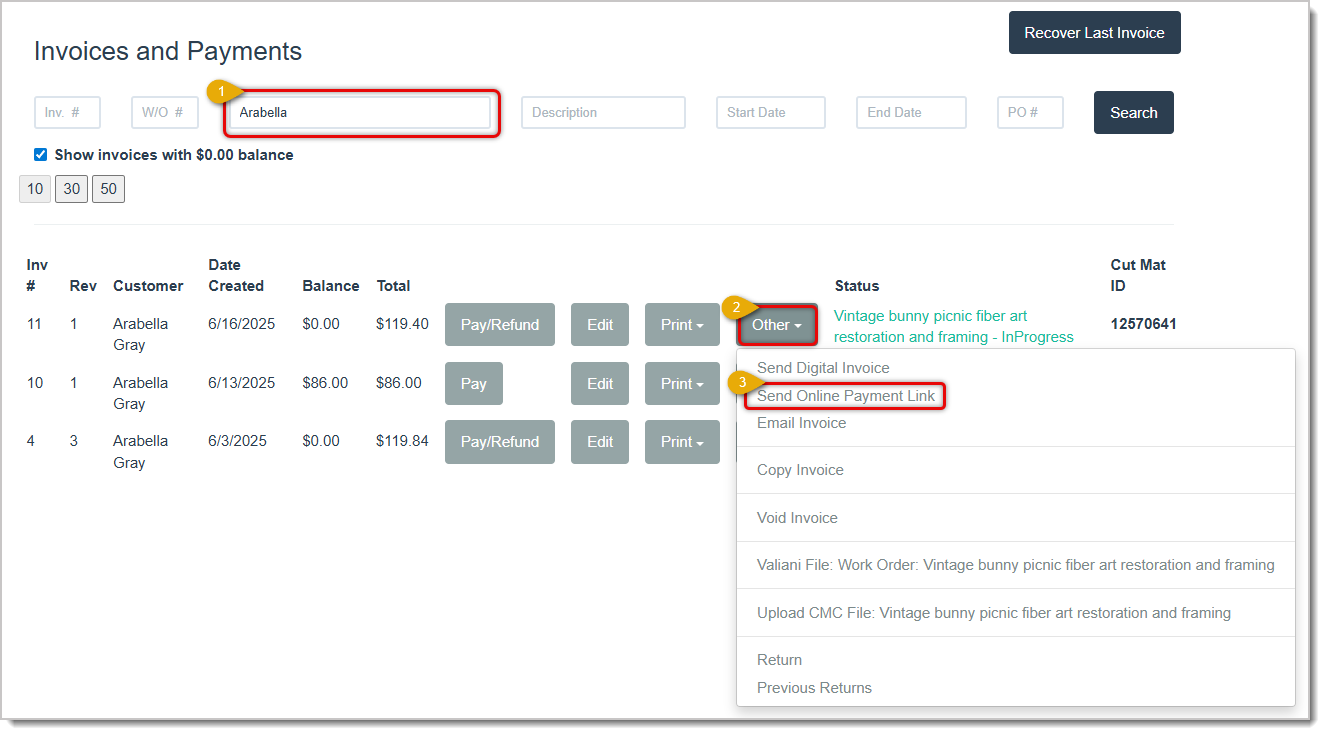Click the Start Date input field
The image size is (1325, 735).
click(x=770, y=112)
